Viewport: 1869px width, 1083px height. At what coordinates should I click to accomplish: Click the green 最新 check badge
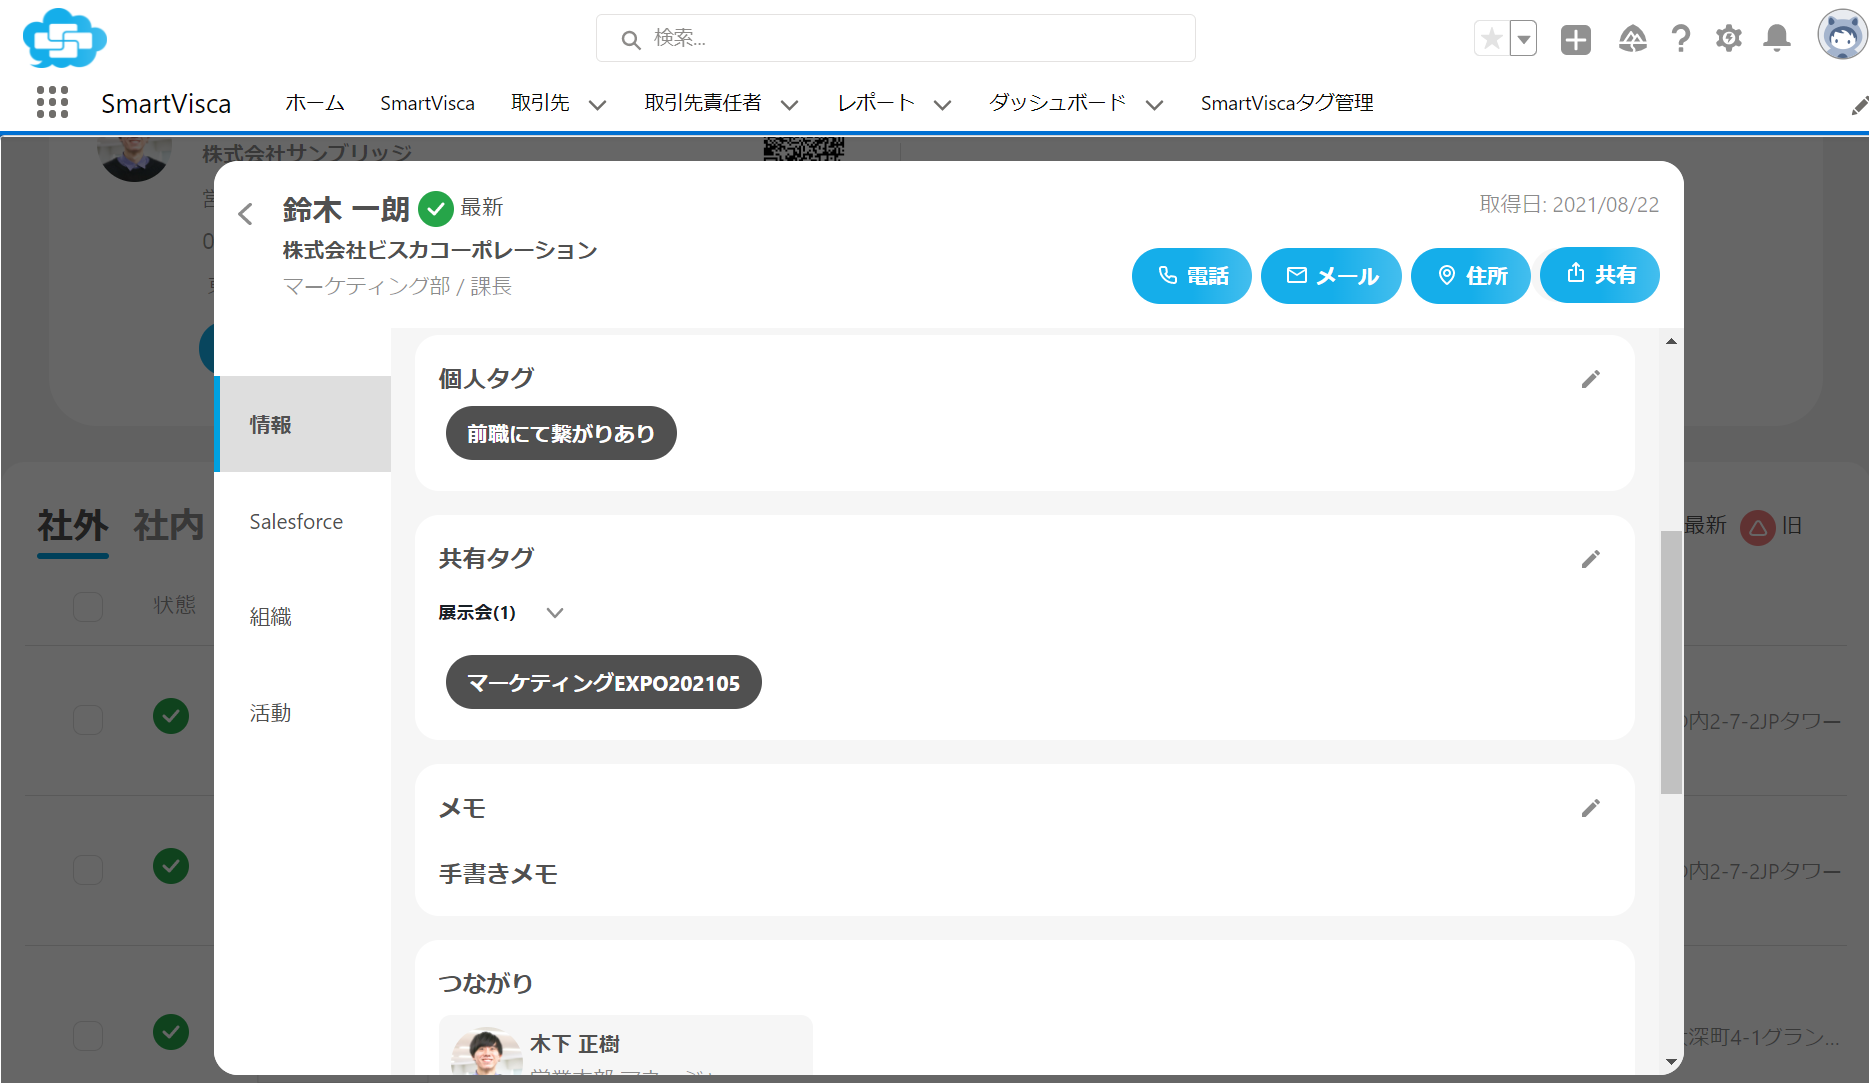[x=436, y=209]
